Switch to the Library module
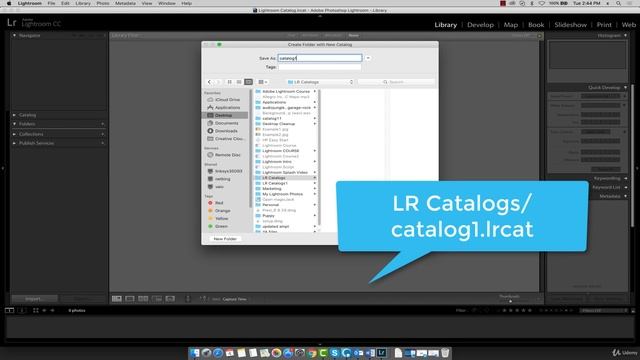Screen dimensions: 640x360 445,25
